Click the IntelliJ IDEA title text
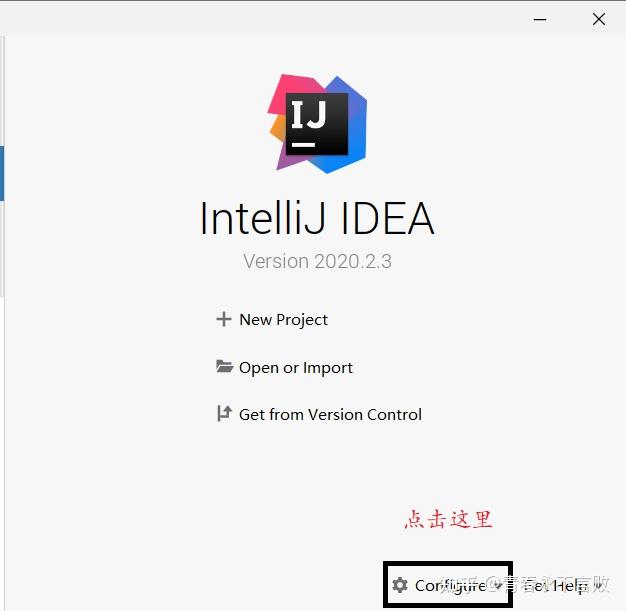 click(317, 218)
